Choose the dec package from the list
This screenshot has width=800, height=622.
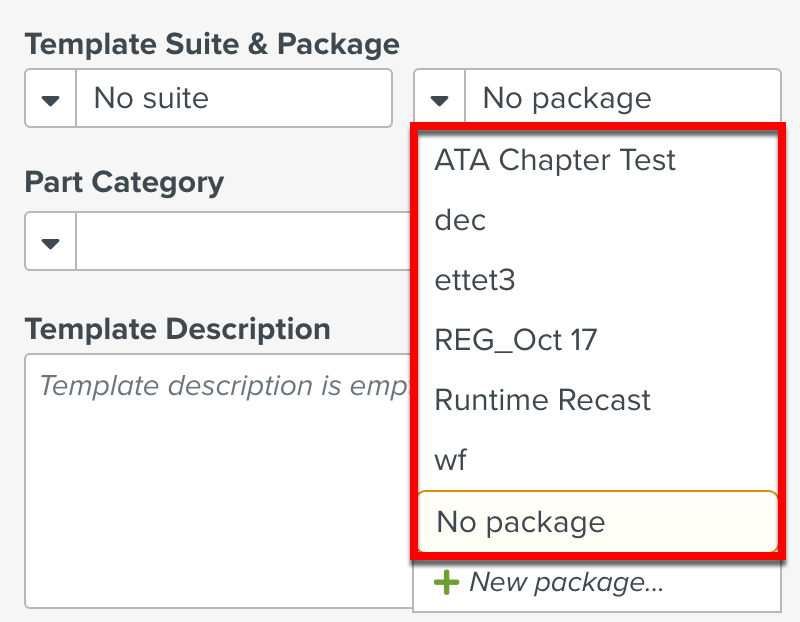click(x=460, y=220)
